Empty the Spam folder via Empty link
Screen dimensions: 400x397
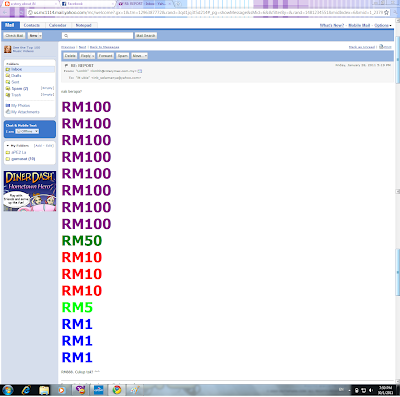[47, 88]
